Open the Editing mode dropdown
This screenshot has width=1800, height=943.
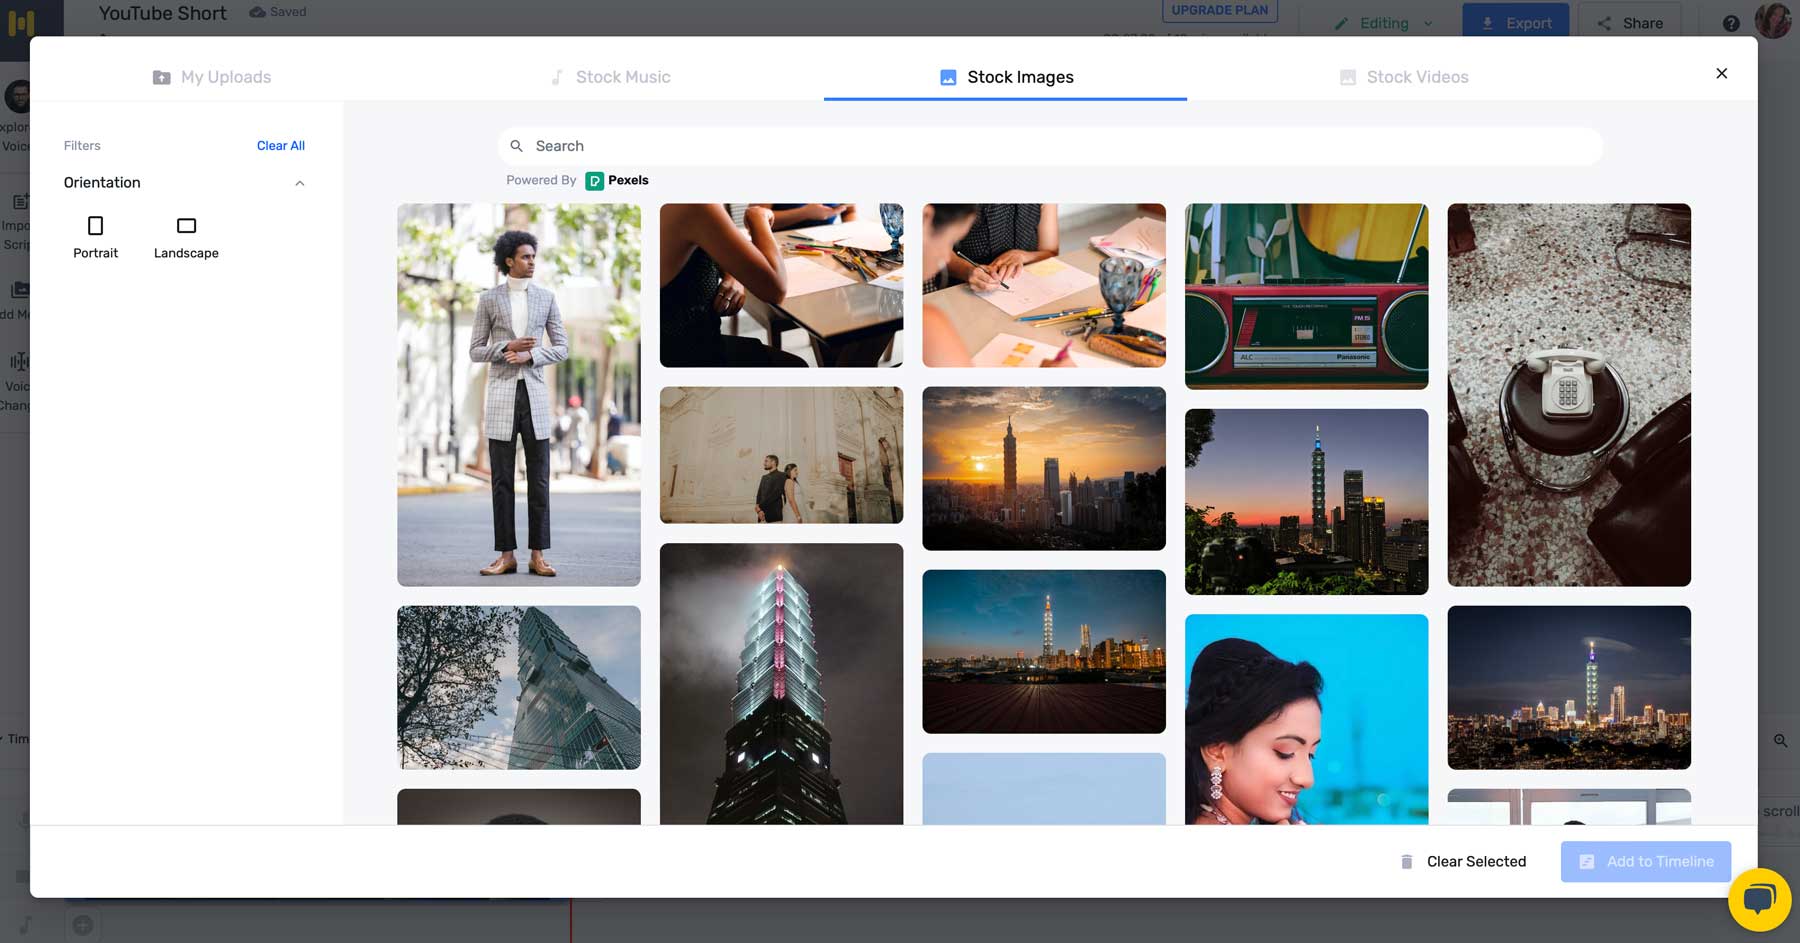click(x=1383, y=23)
